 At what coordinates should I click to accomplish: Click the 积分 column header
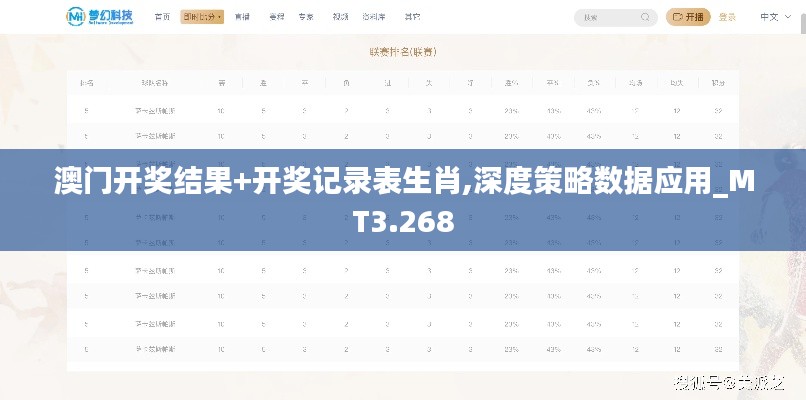[x=718, y=83]
